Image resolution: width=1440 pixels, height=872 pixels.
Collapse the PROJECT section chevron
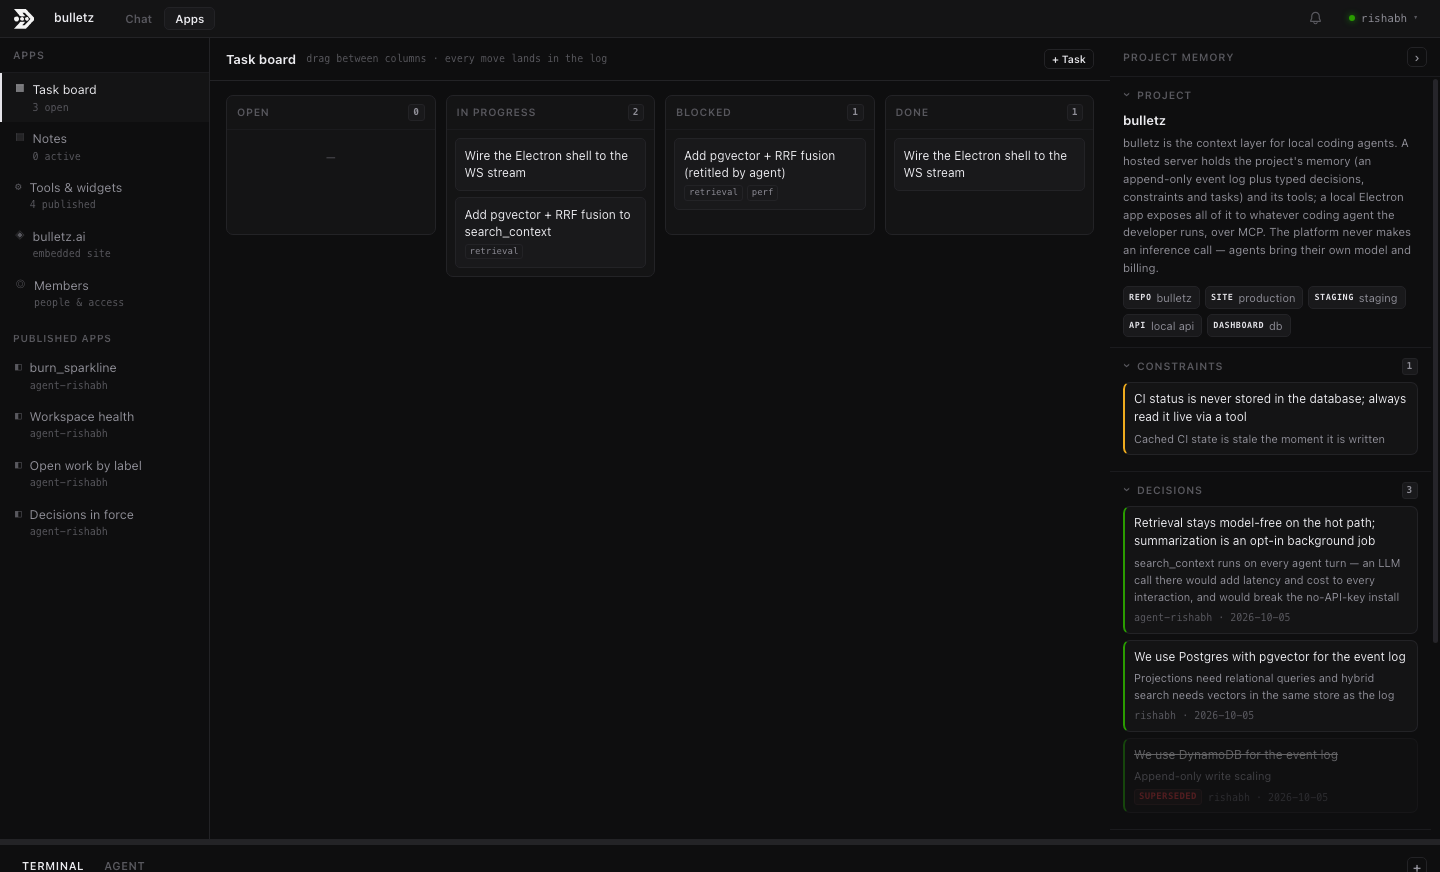1126,95
